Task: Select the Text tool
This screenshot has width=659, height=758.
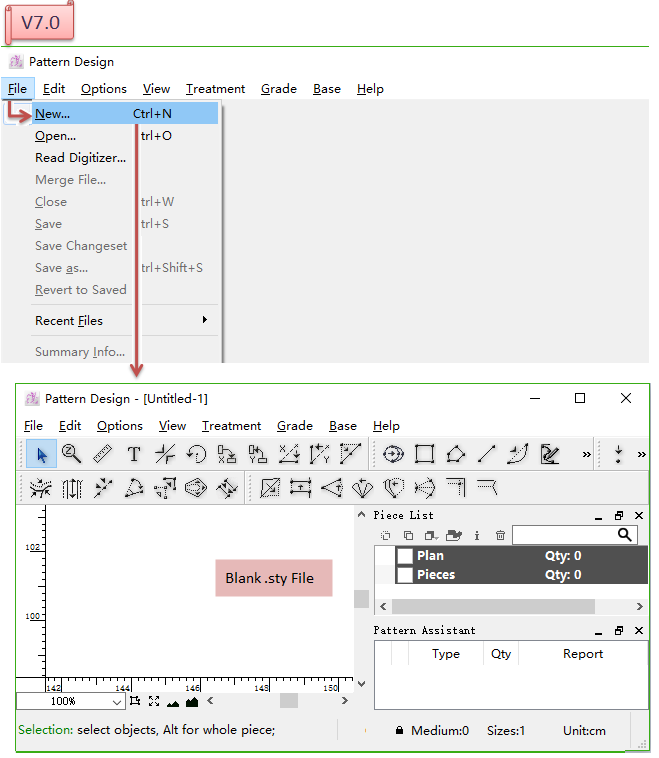Action: (x=133, y=454)
